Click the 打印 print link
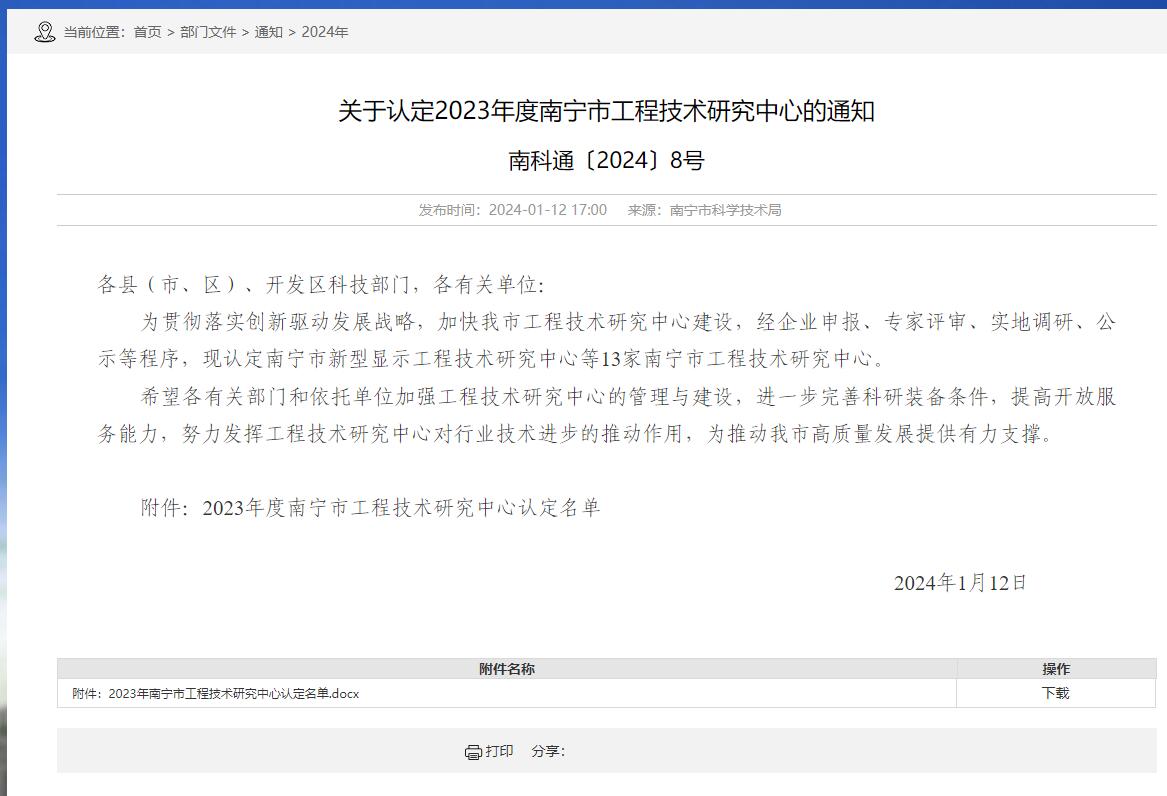Image resolution: width=1167 pixels, height=796 pixels. click(499, 751)
